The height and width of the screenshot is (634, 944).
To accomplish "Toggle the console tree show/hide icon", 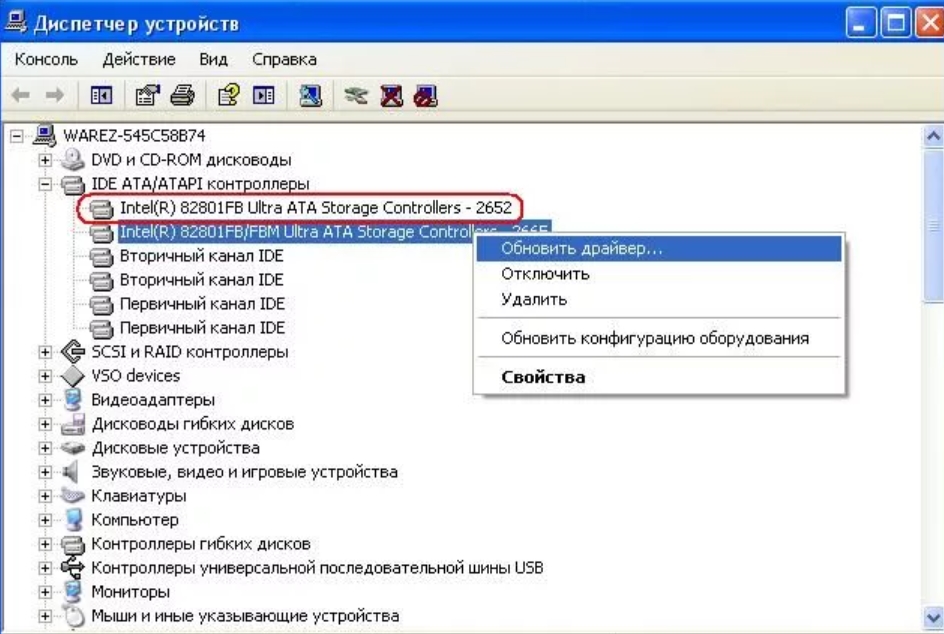I will (101, 96).
